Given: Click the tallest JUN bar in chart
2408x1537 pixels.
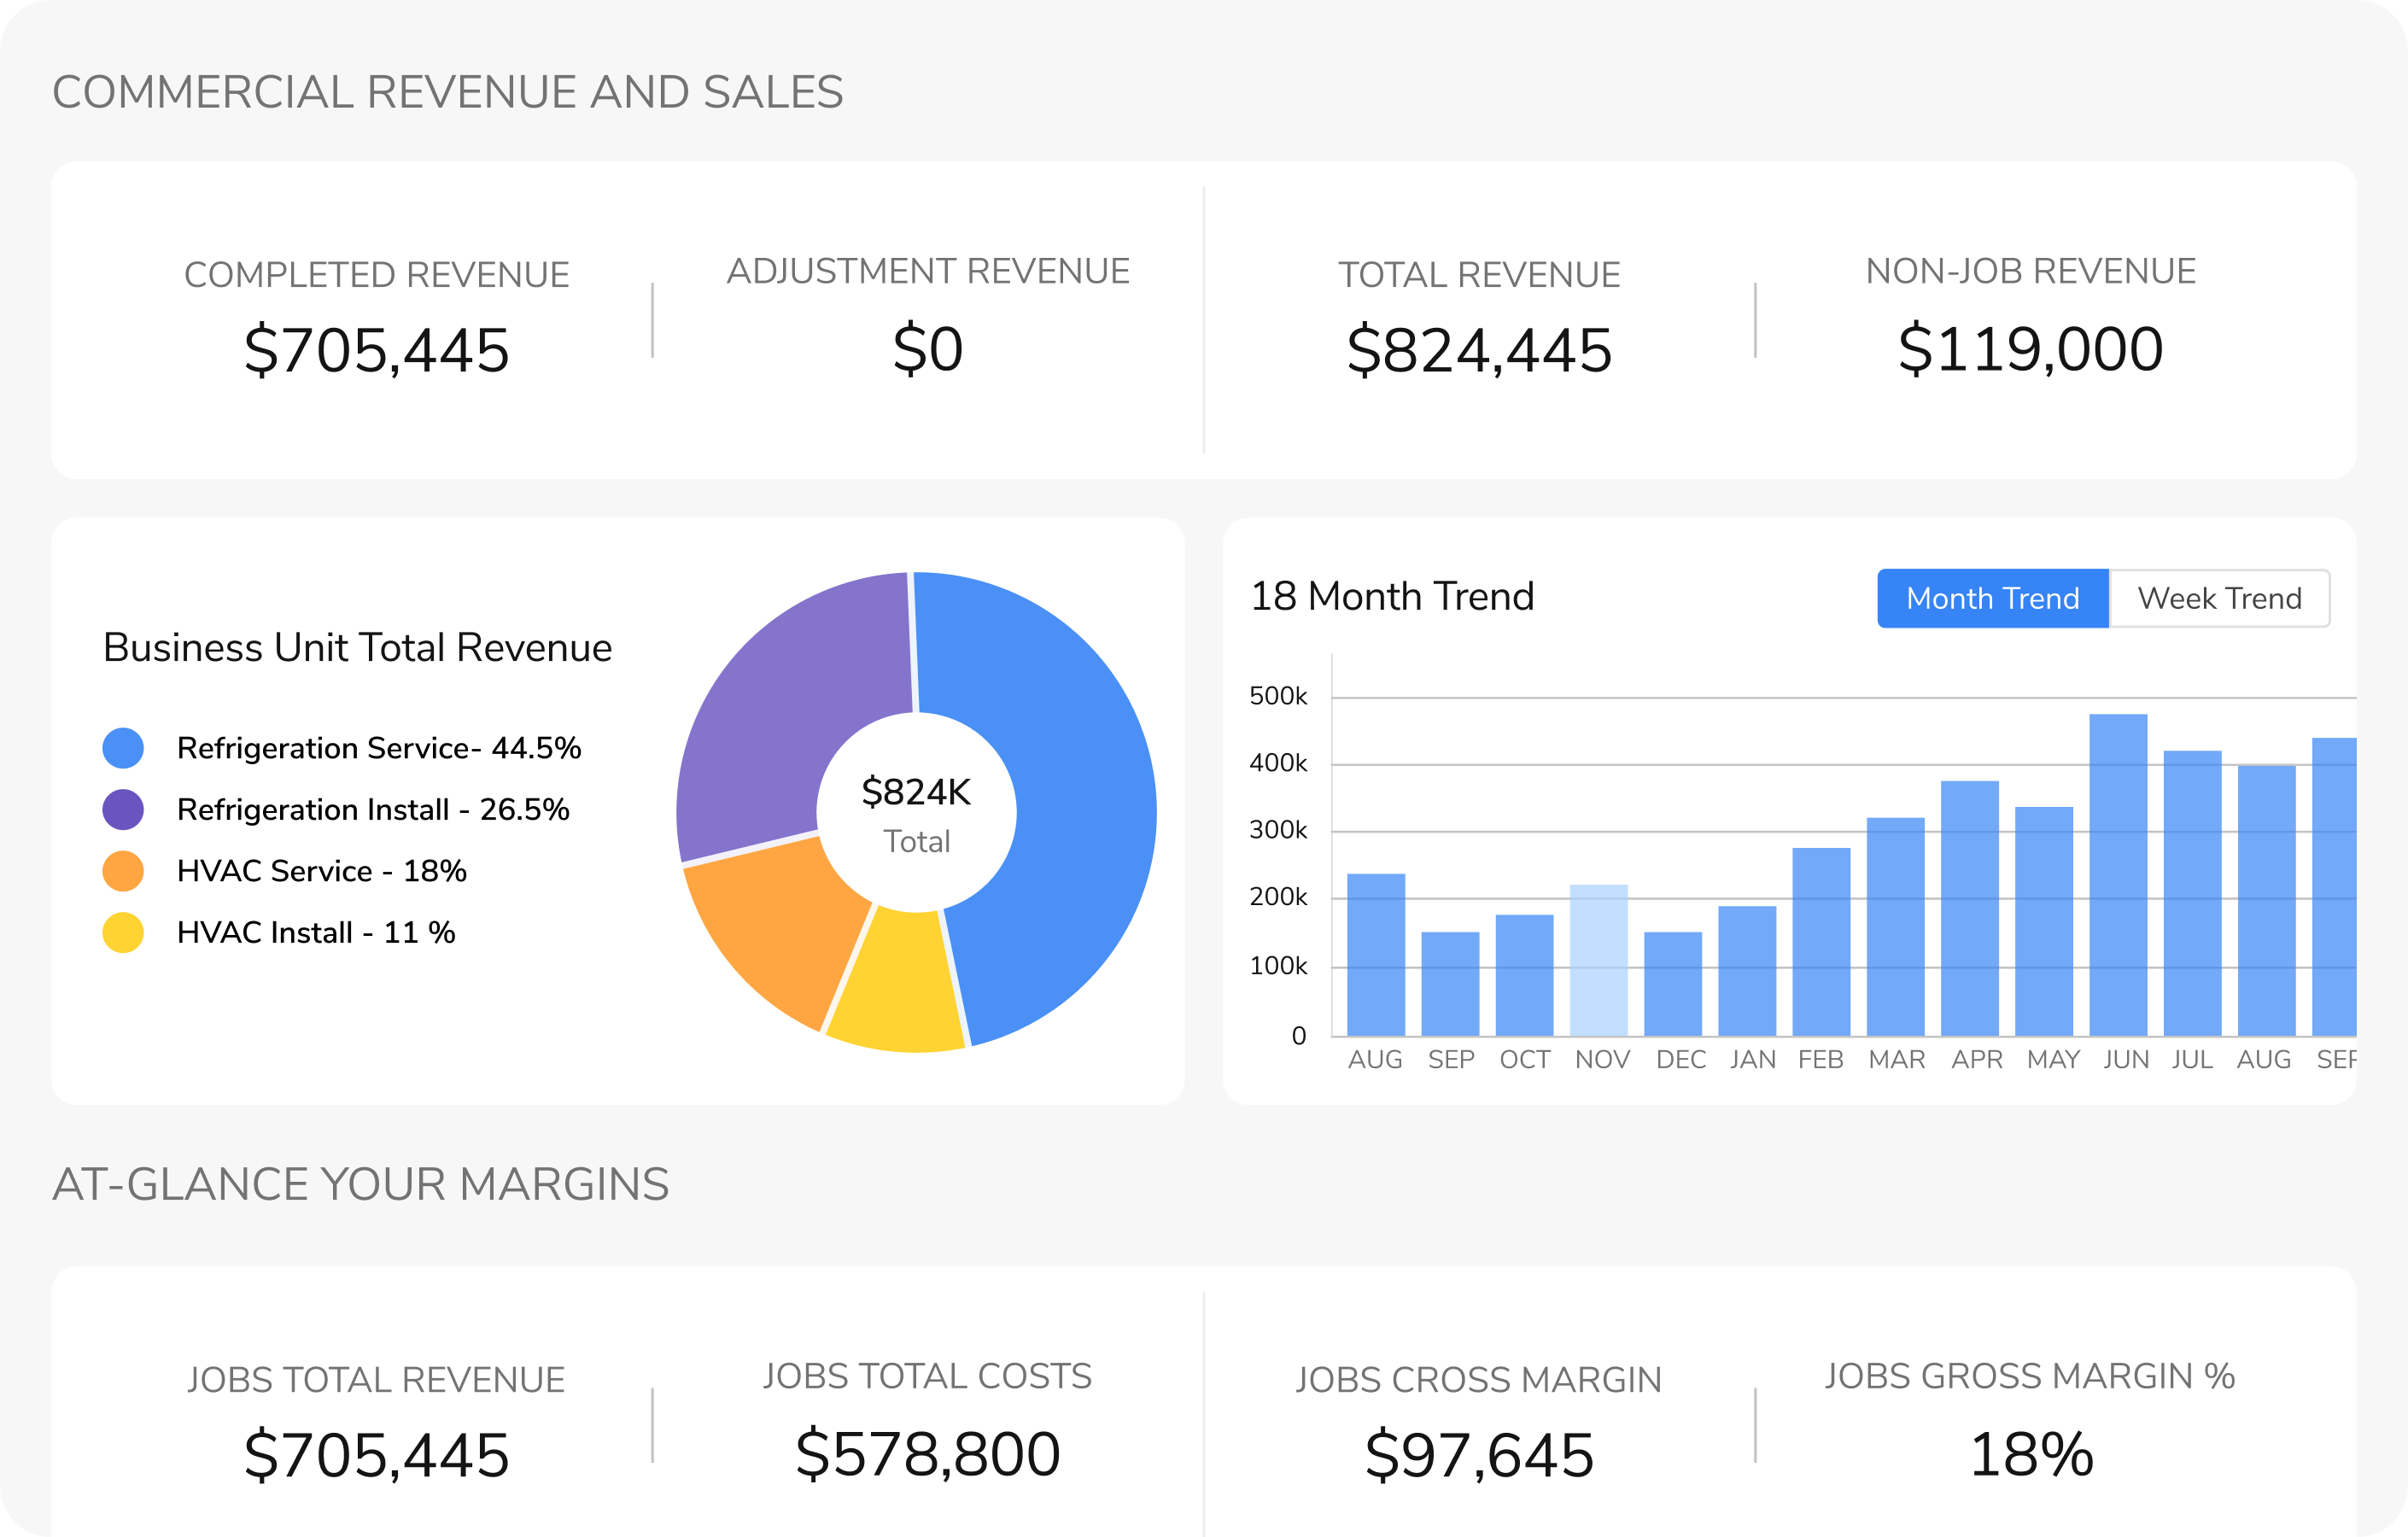Looking at the screenshot, I should 2118,875.
